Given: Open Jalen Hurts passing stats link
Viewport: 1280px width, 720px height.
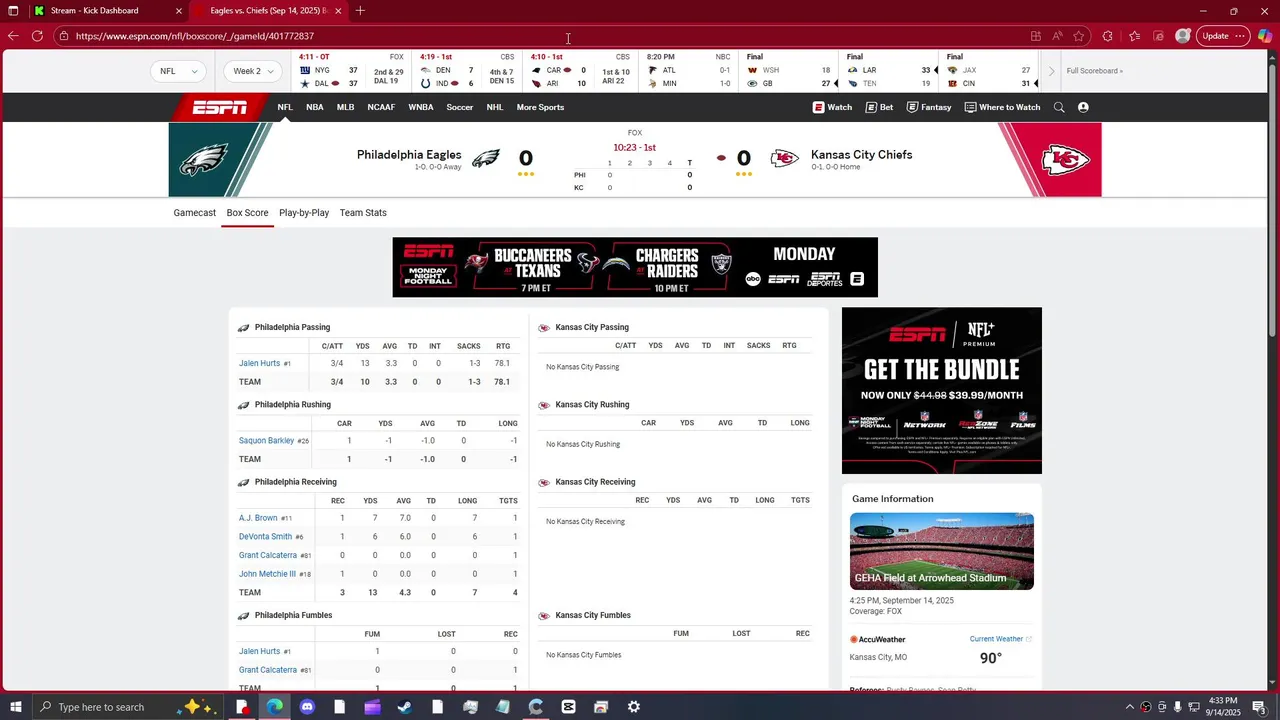Looking at the screenshot, I should [x=259, y=363].
